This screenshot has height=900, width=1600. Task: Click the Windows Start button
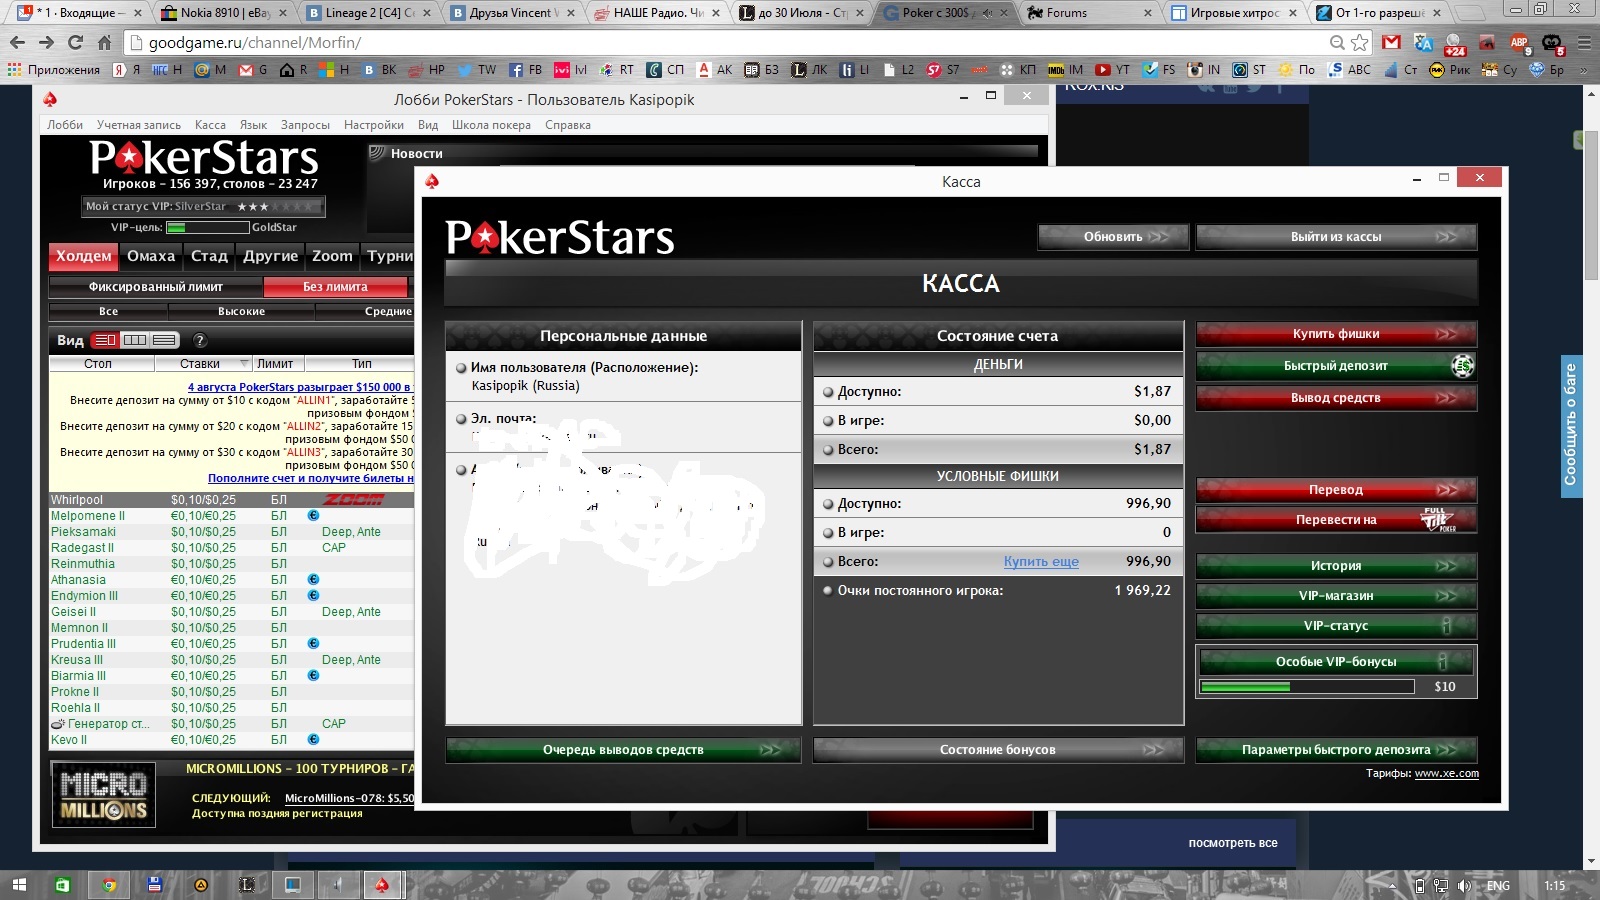click(x=19, y=885)
